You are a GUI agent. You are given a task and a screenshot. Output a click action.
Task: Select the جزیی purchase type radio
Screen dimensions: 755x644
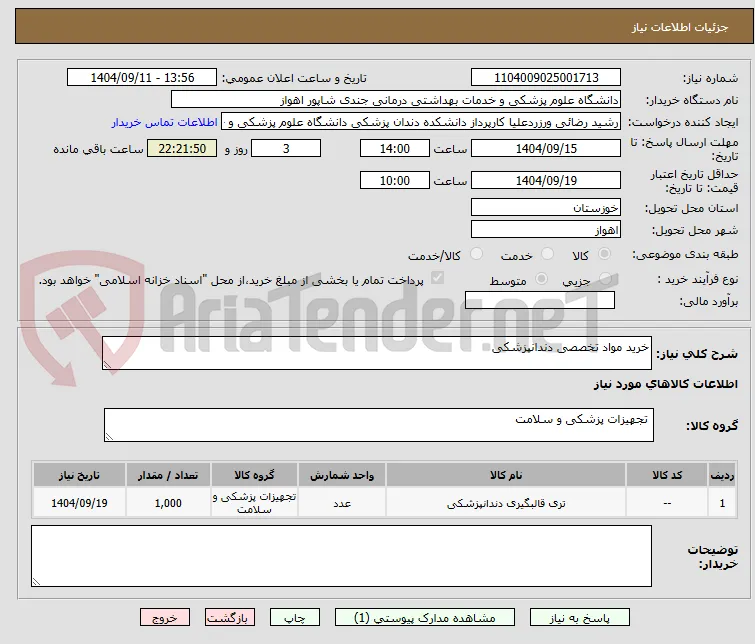point(605,279)
